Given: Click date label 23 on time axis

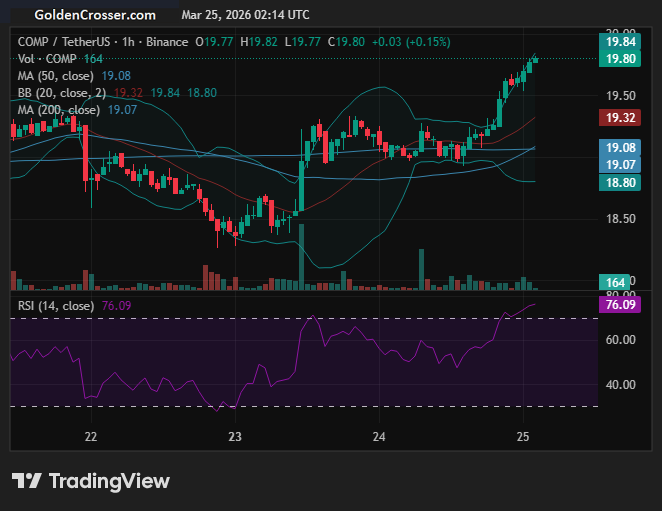Looking at the screenshot, I should pos(235,437).
